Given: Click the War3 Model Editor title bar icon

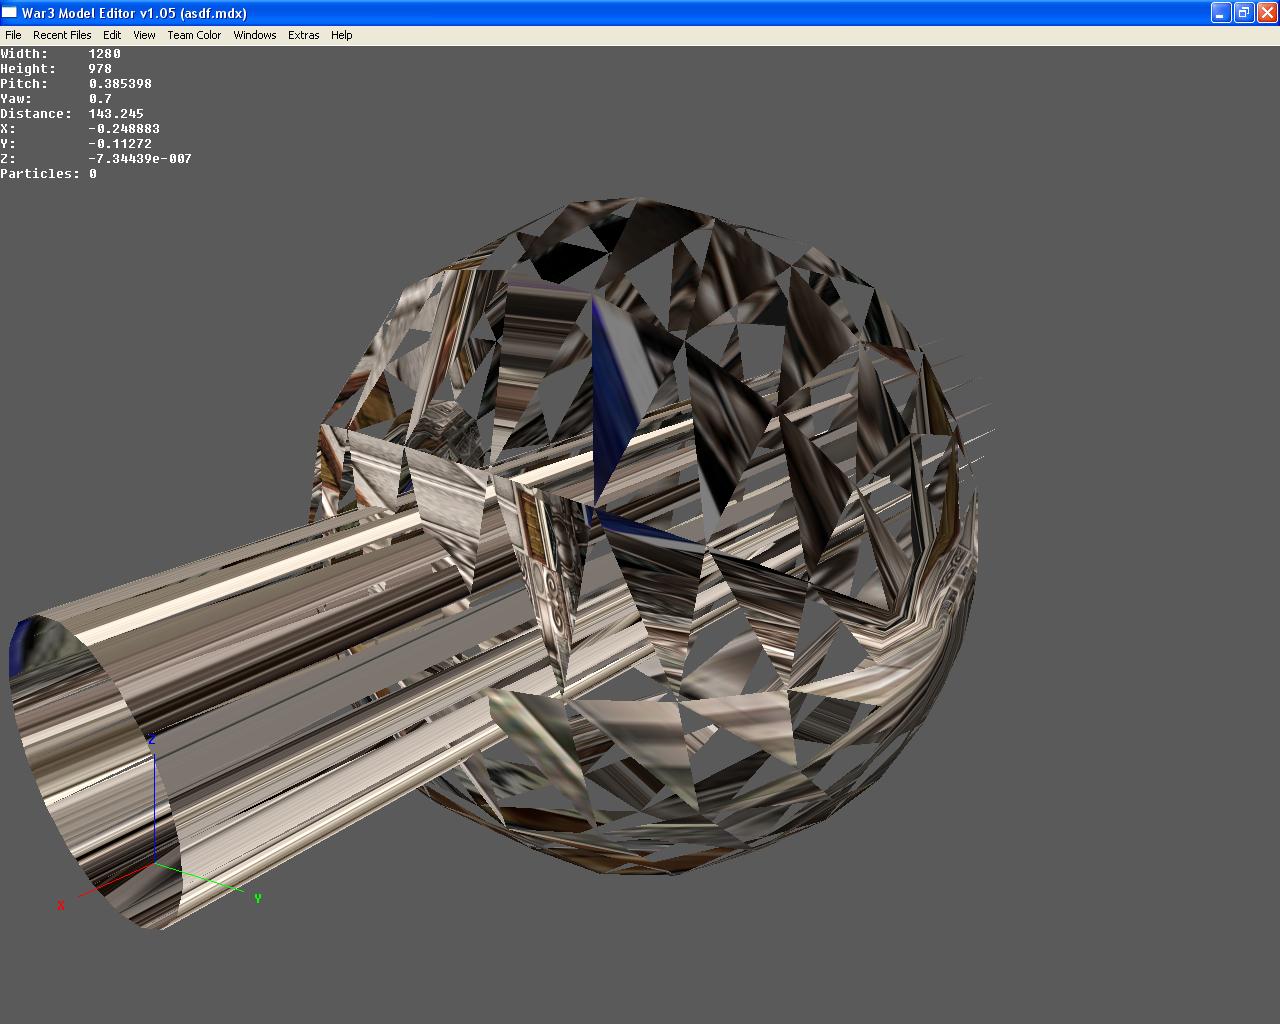Looking at the screenshot, I should coord(10,13).
